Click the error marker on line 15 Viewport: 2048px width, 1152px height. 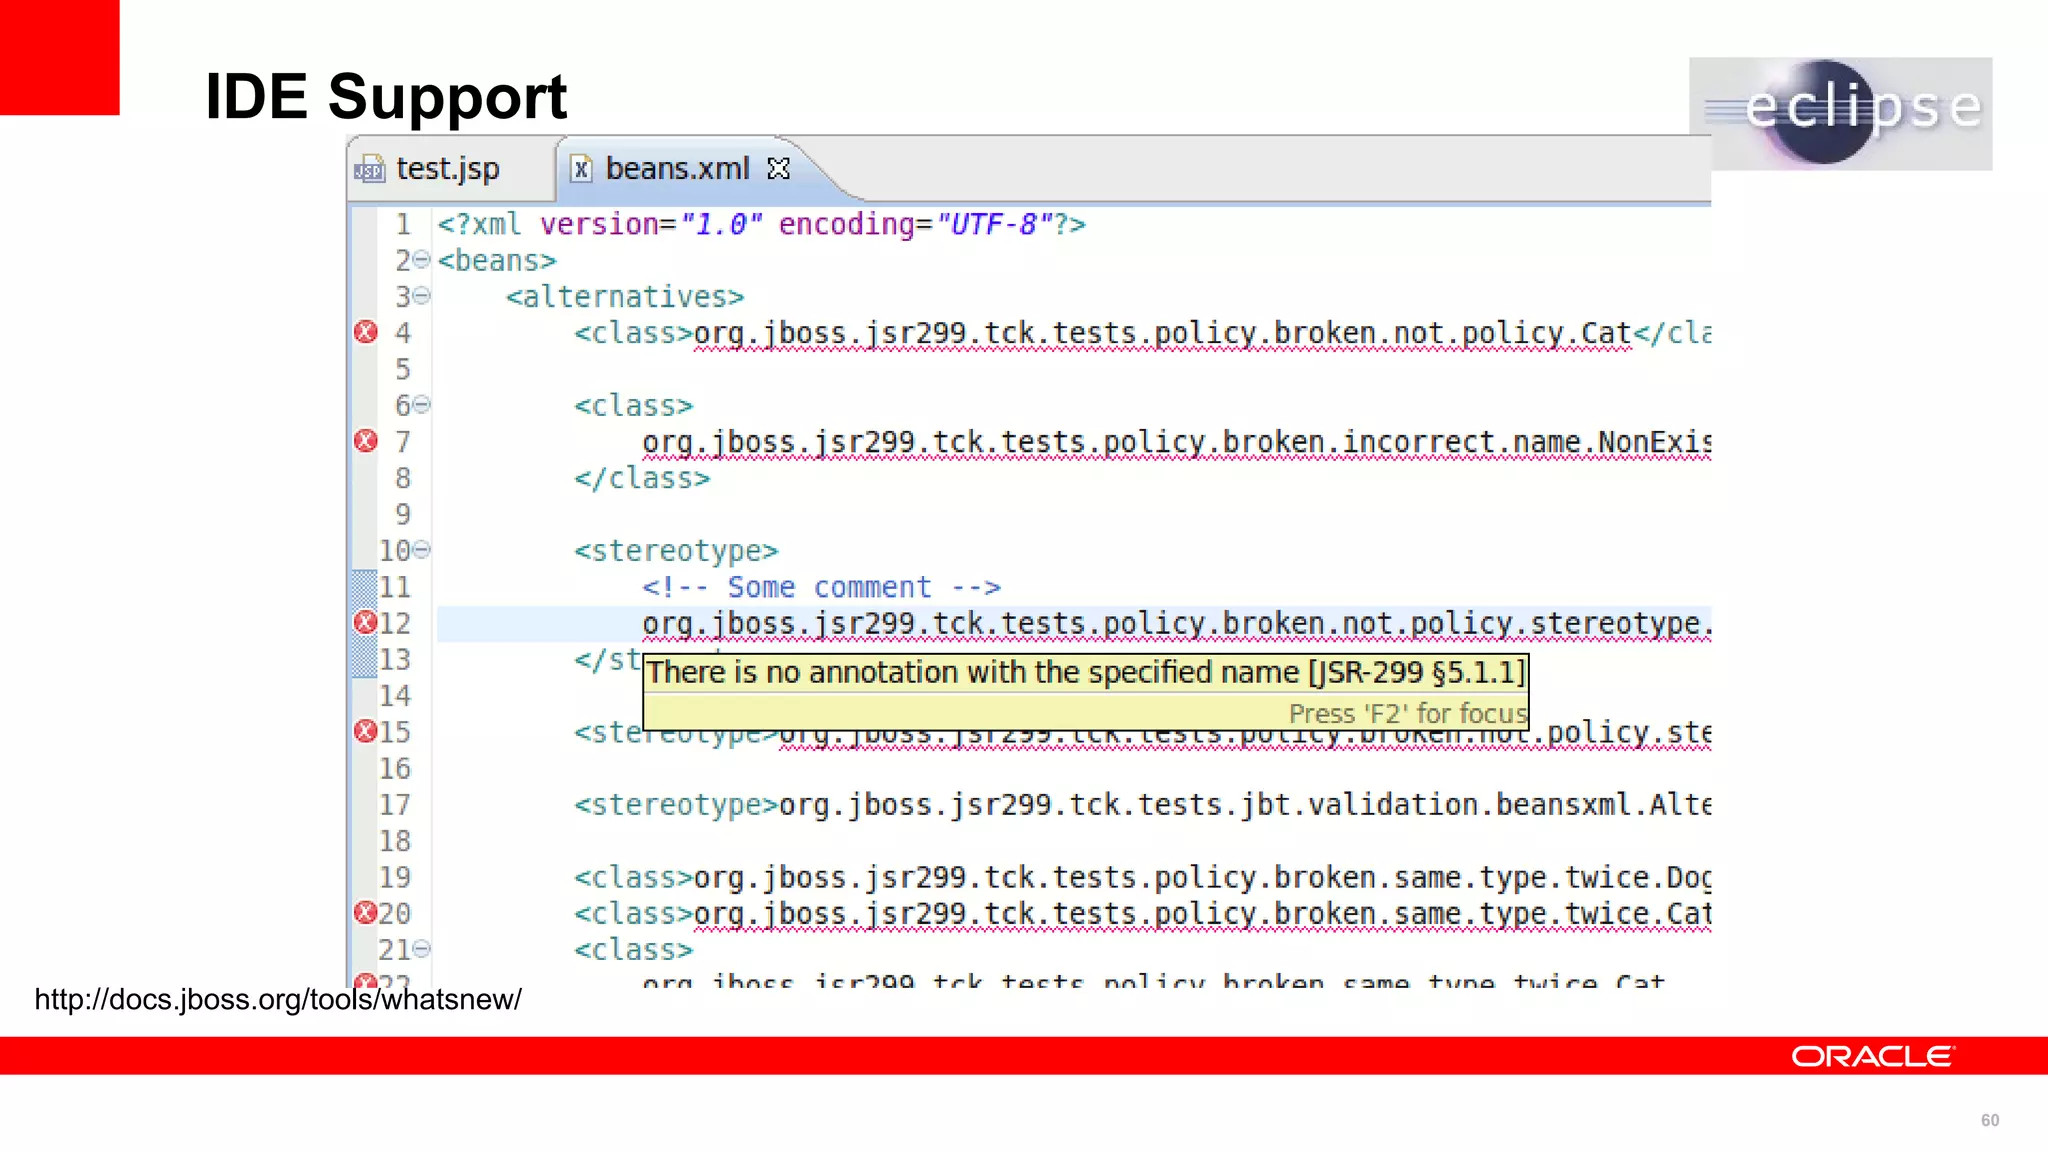[366, 732]
